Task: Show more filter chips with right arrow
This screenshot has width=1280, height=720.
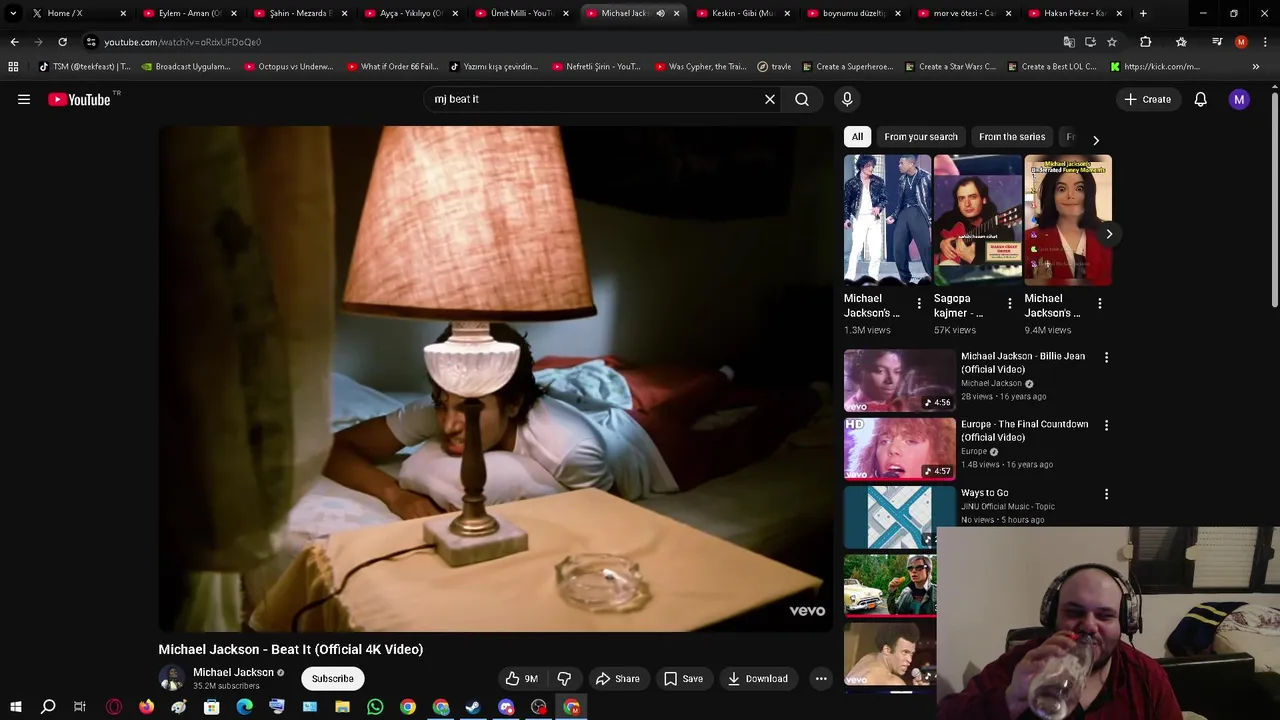Action: click(x=1095, y=140)
